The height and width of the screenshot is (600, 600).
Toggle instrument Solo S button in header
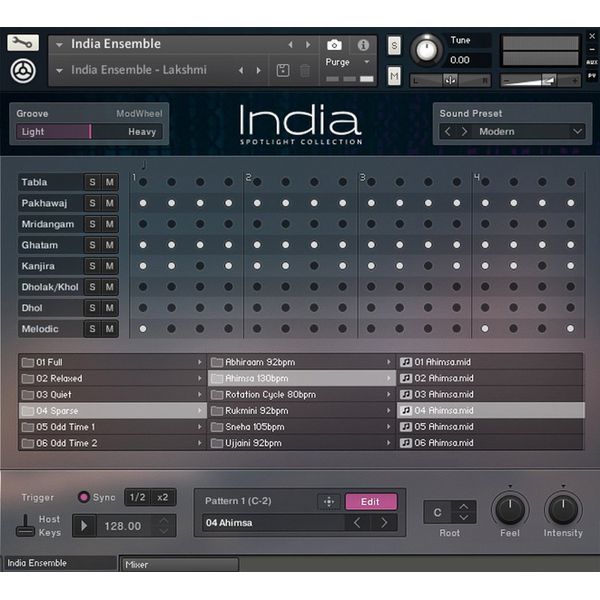pos(394,46)
